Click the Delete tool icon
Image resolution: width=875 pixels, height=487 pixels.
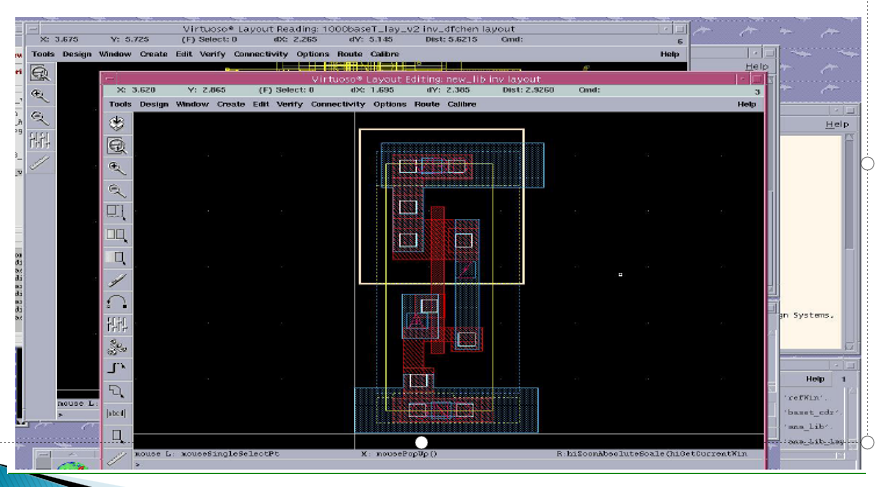pos(117,279)
